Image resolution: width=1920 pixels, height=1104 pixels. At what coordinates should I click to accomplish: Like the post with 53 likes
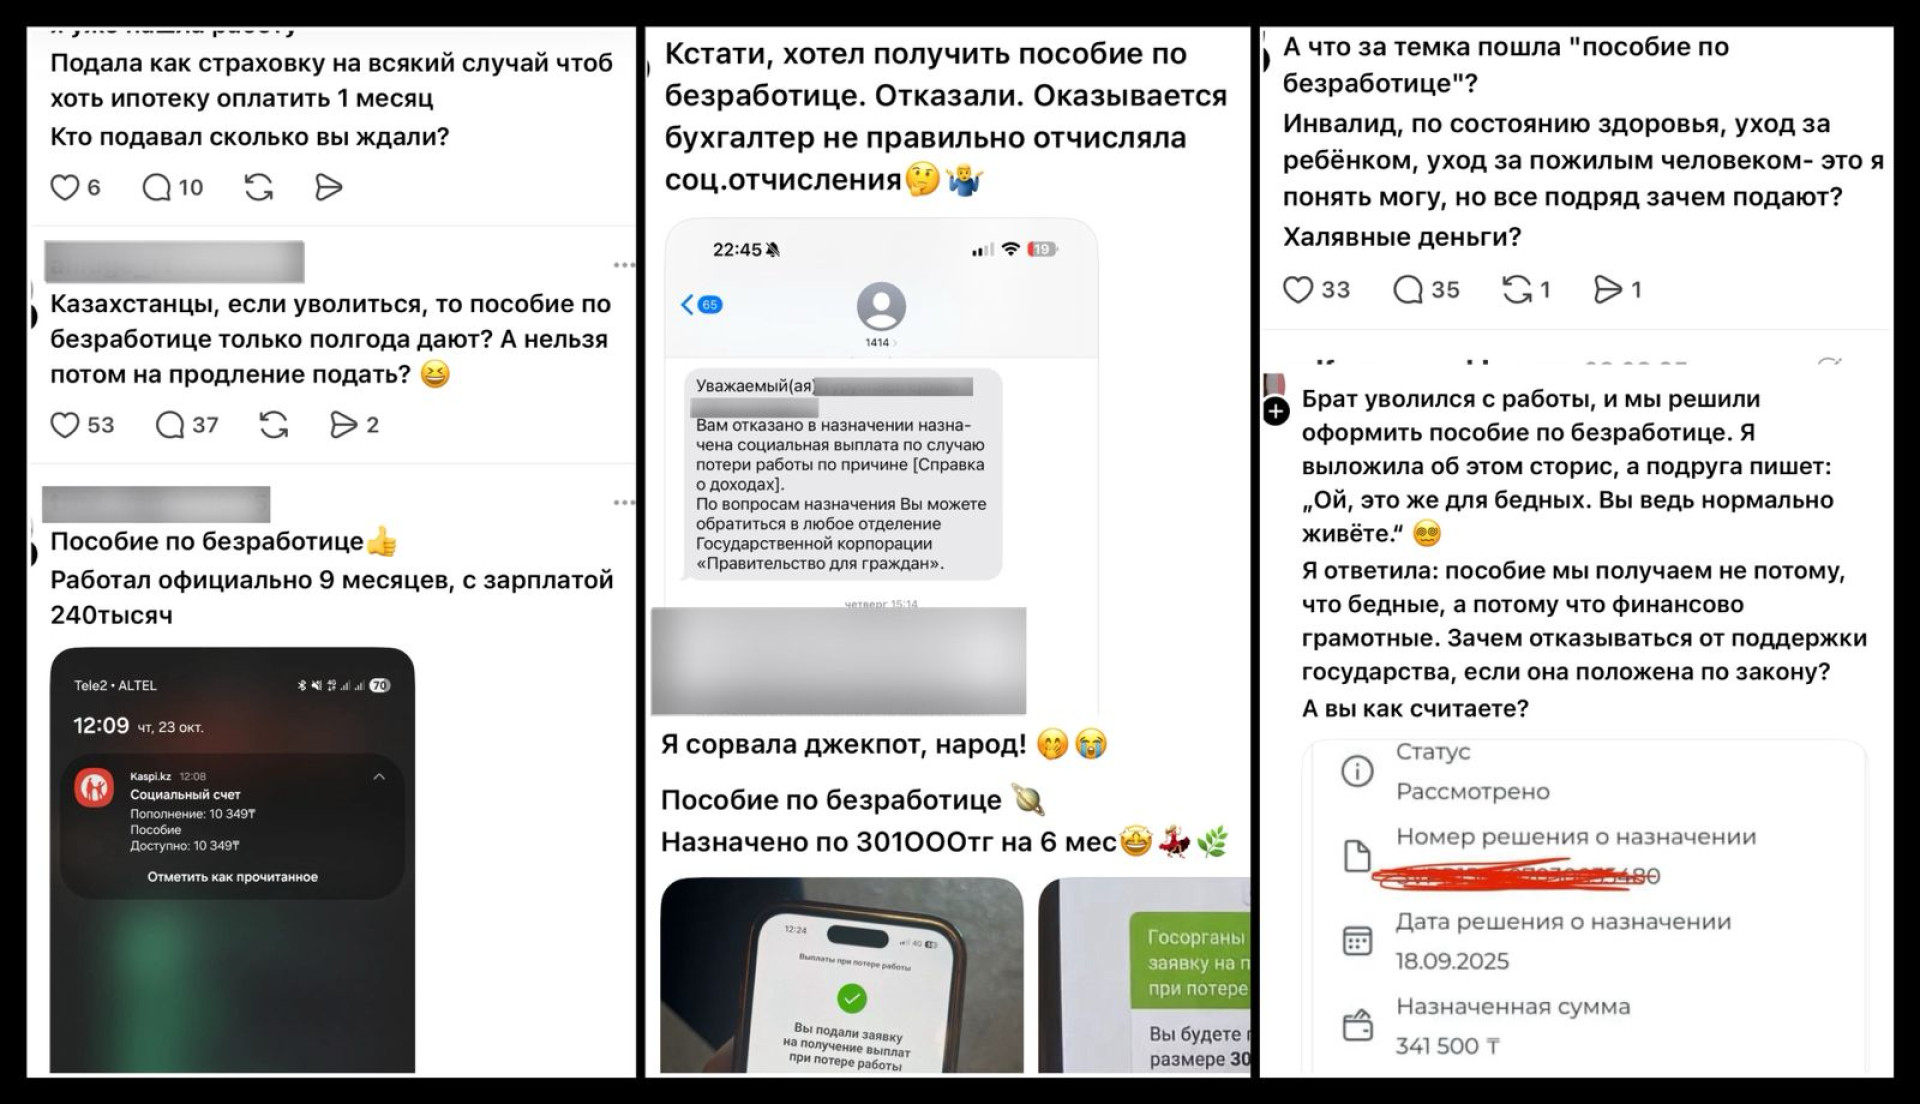tap(65, 425)
